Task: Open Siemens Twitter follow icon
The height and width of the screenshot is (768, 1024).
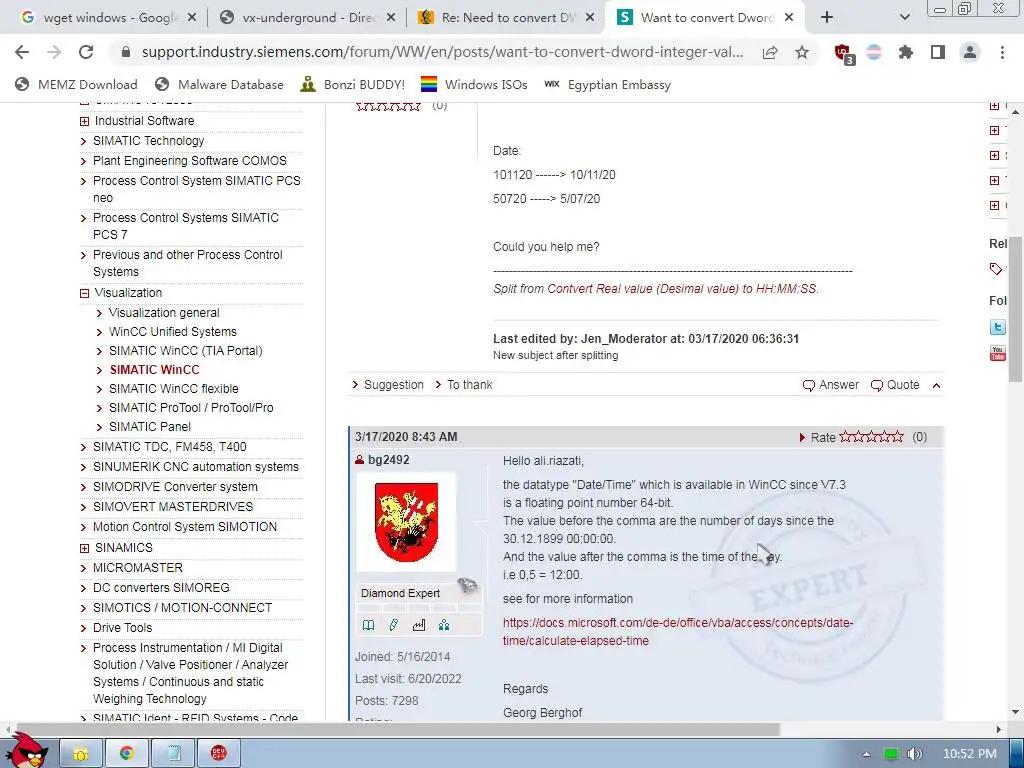Action: (997, 327)
